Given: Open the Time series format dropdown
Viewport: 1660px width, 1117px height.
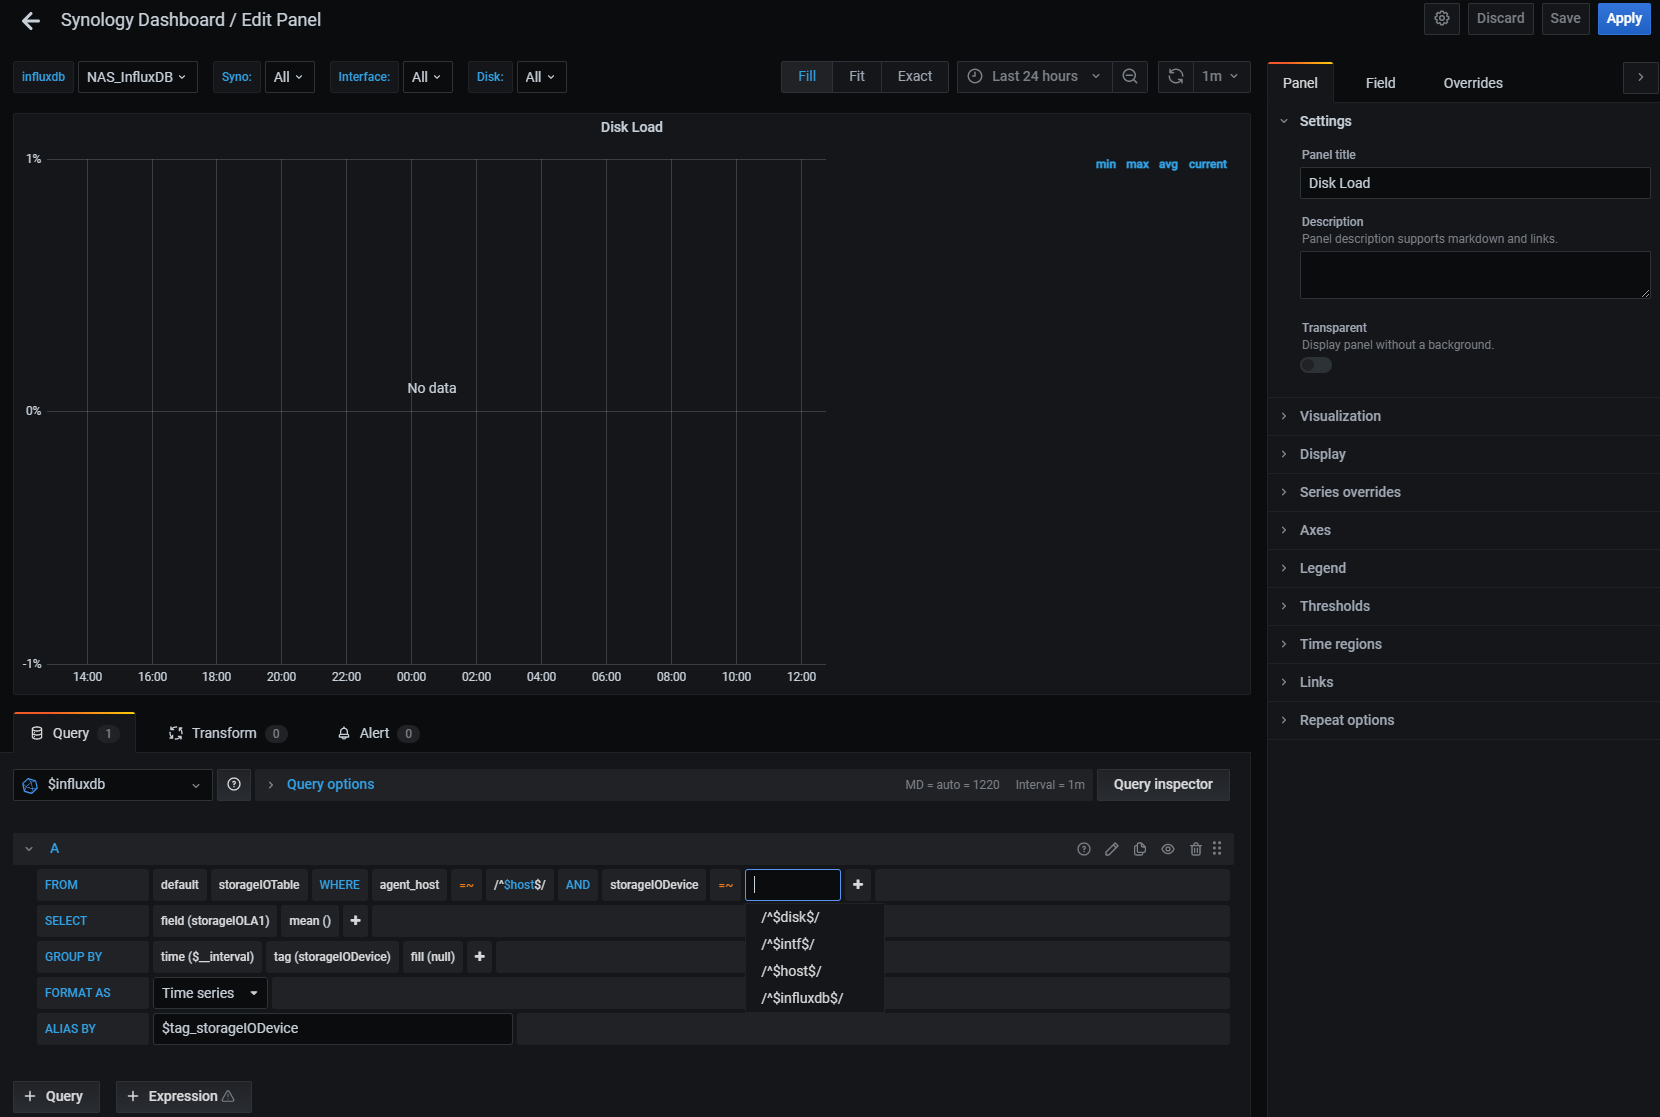Looking at the screenshot, I should [210, 993].
